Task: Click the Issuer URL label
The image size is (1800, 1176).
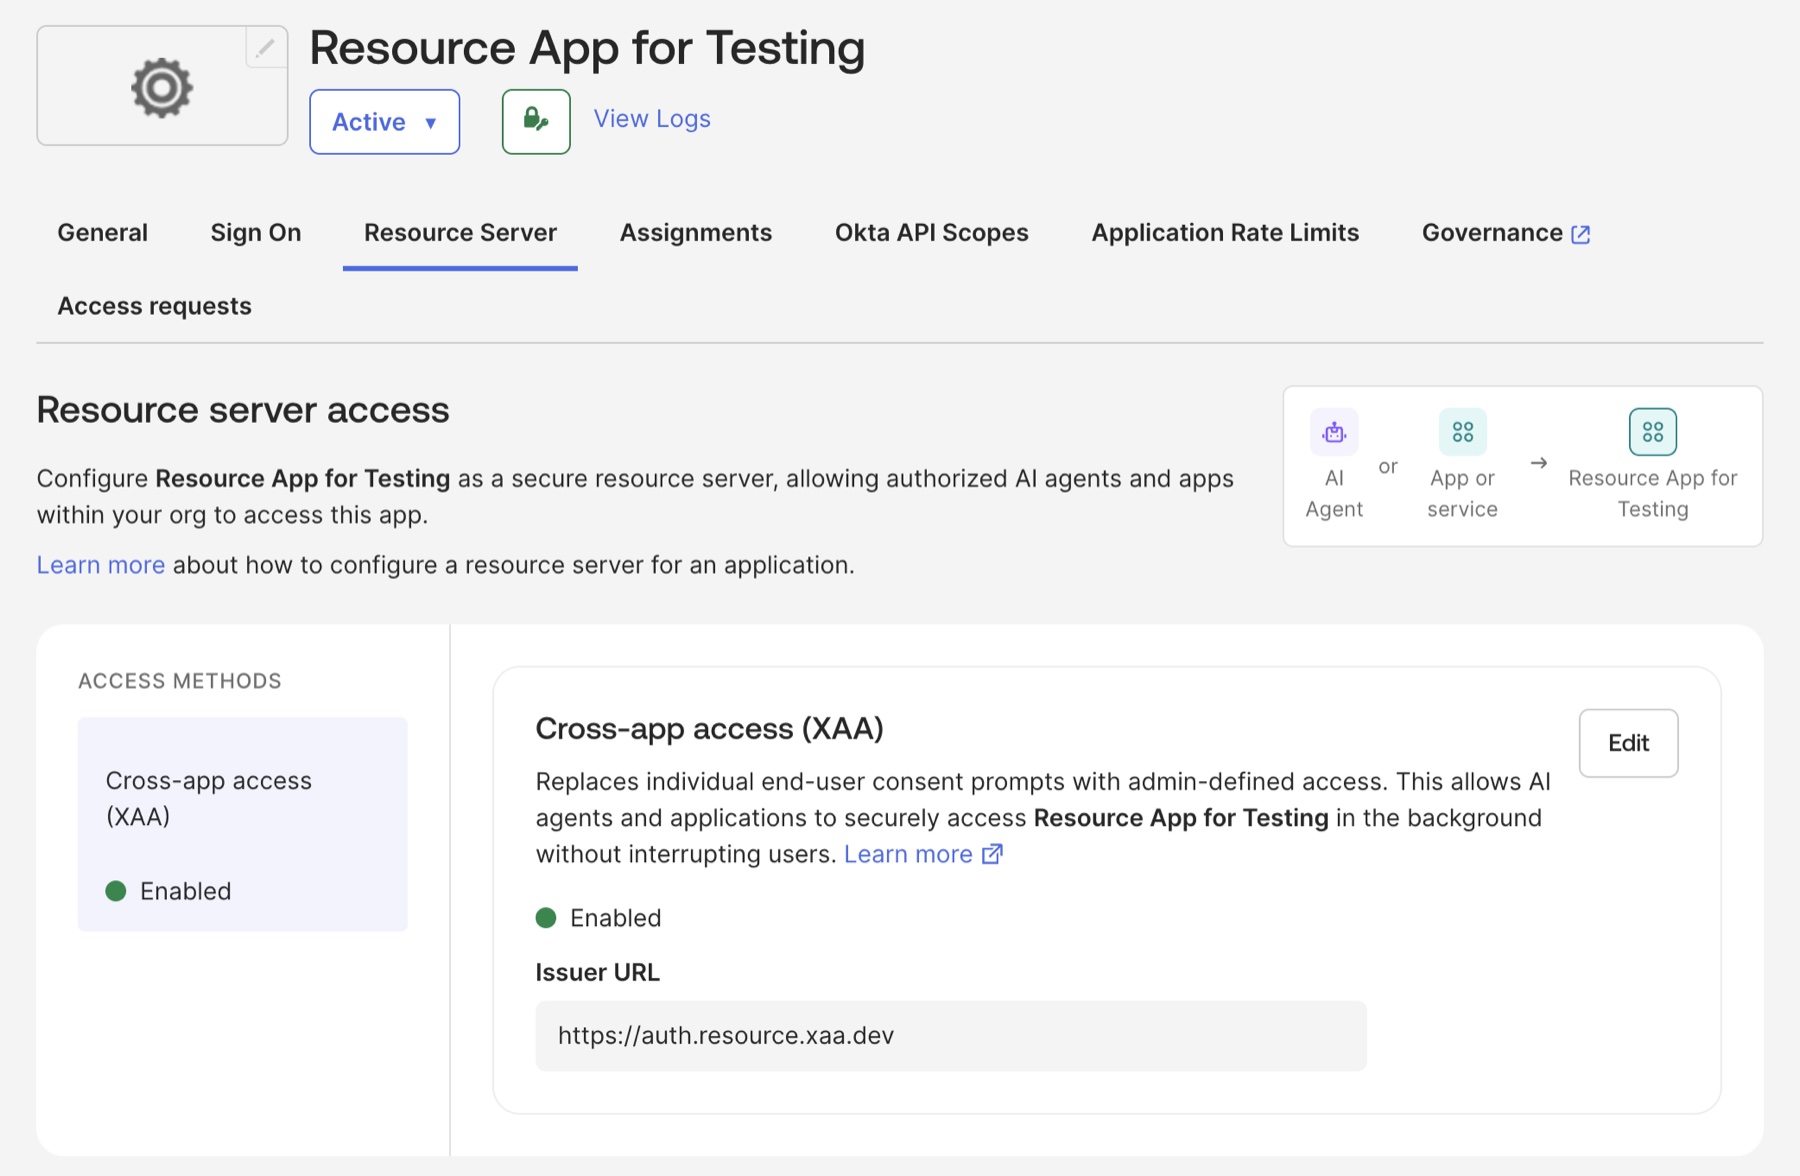Action: [x=598, y=972]
